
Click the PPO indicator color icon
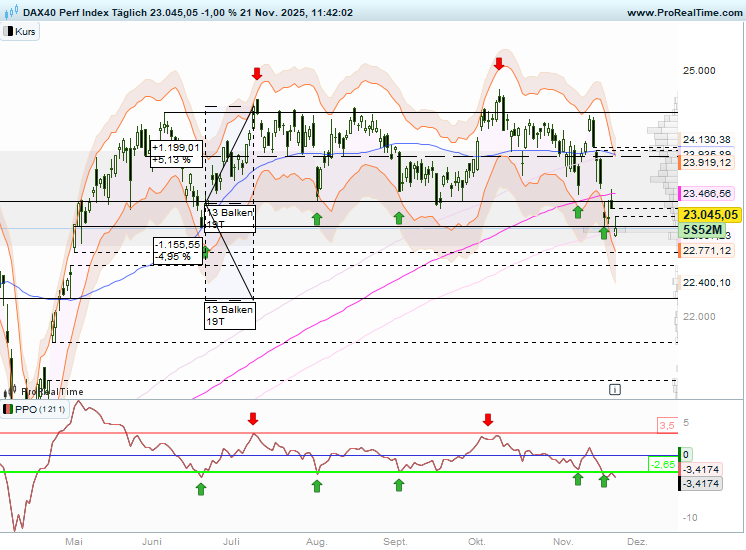[8, 410]
